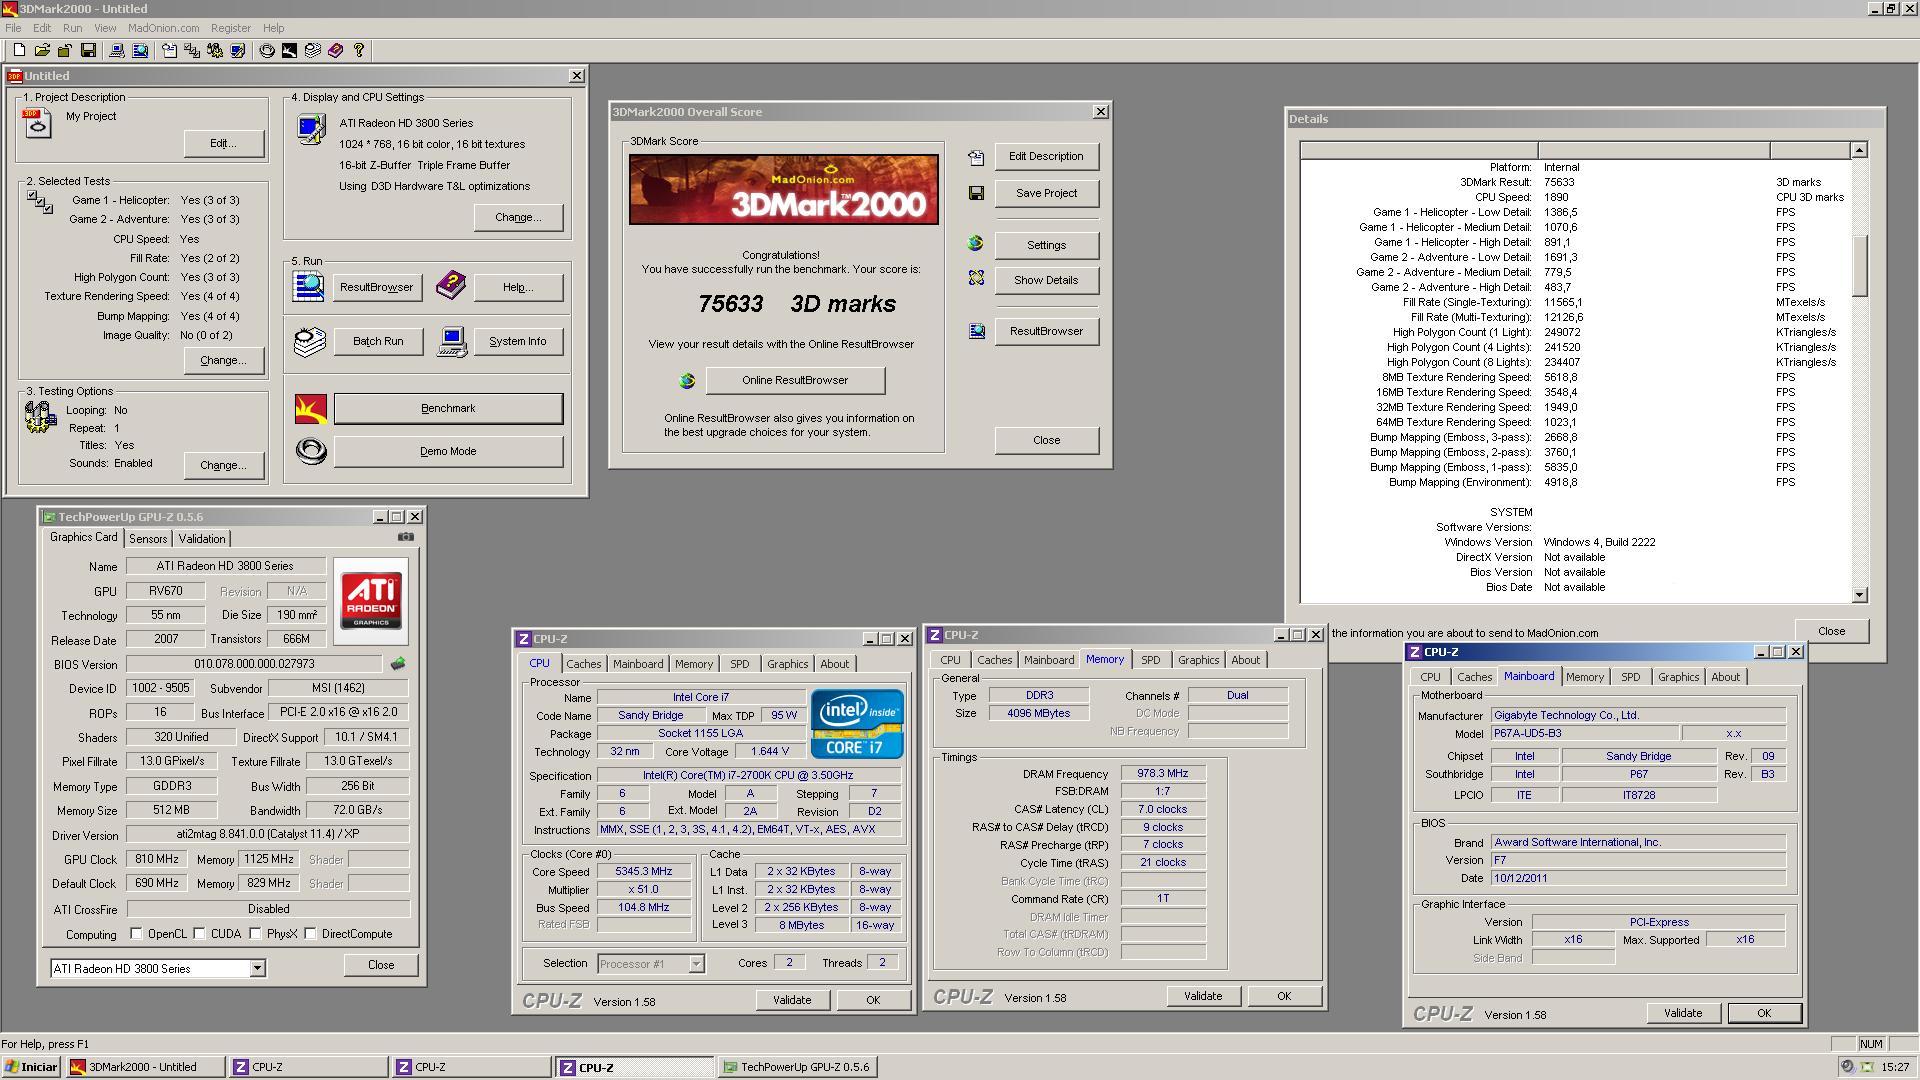Click the purple help book icon in Run section
Screen dimensions: 1920x1080
[451, 285]
